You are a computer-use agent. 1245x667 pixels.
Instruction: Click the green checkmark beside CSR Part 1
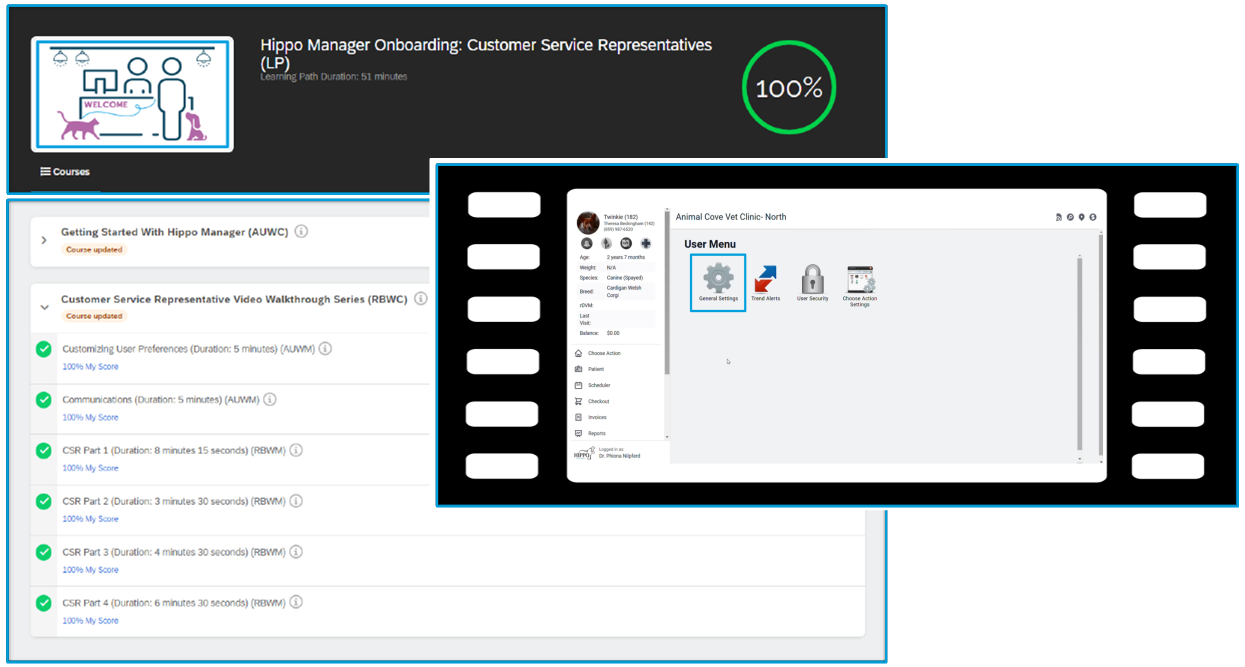tap(44, 451)
